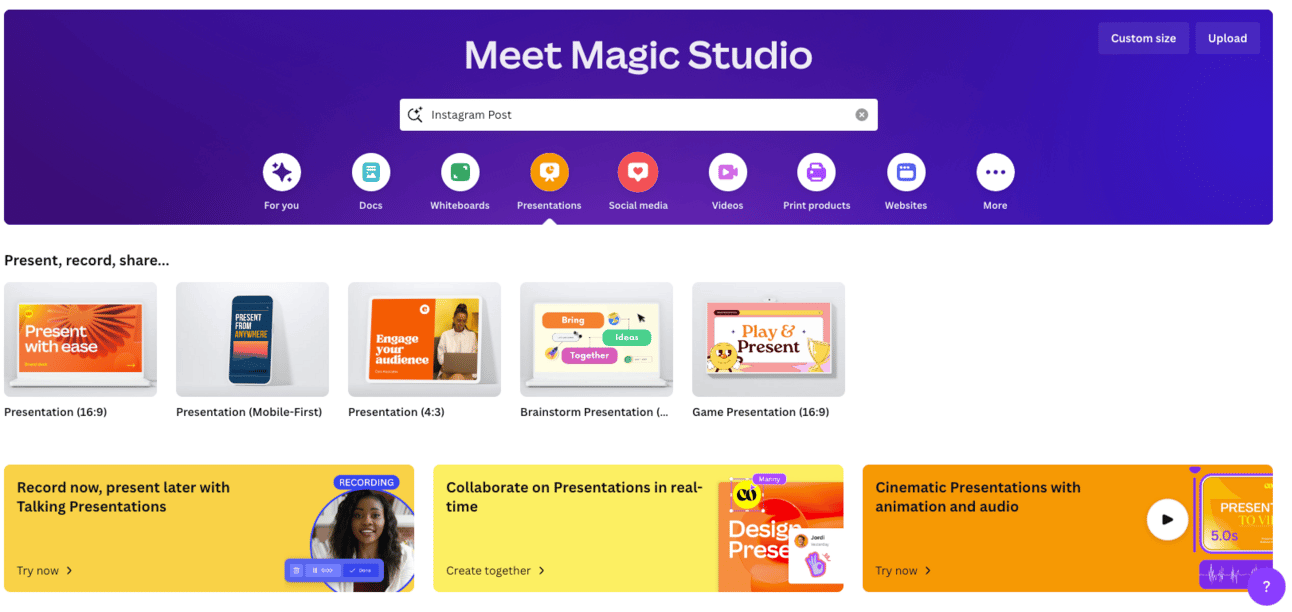
Task: Open the Docs category icon
Action: click(x=371, y=172)
